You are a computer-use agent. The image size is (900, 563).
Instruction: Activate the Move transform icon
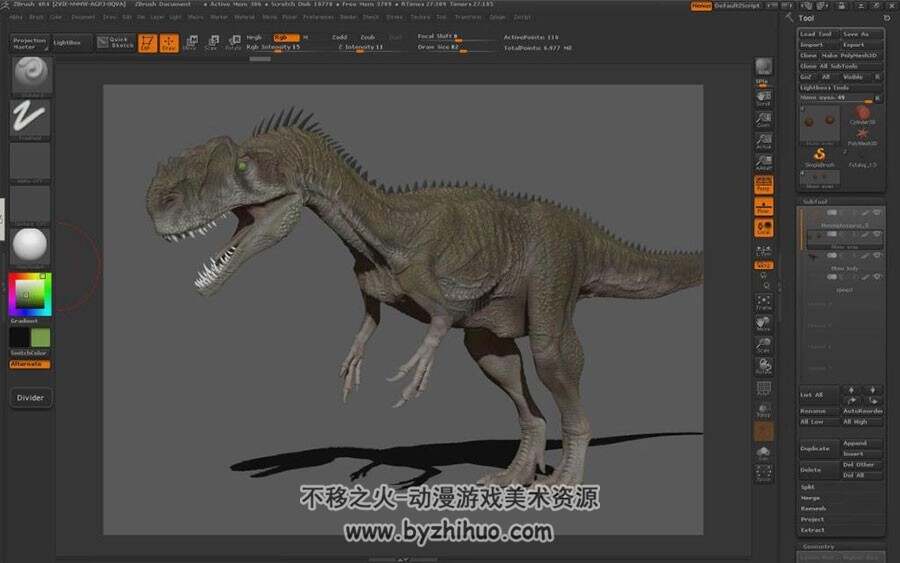coord(191,43)
